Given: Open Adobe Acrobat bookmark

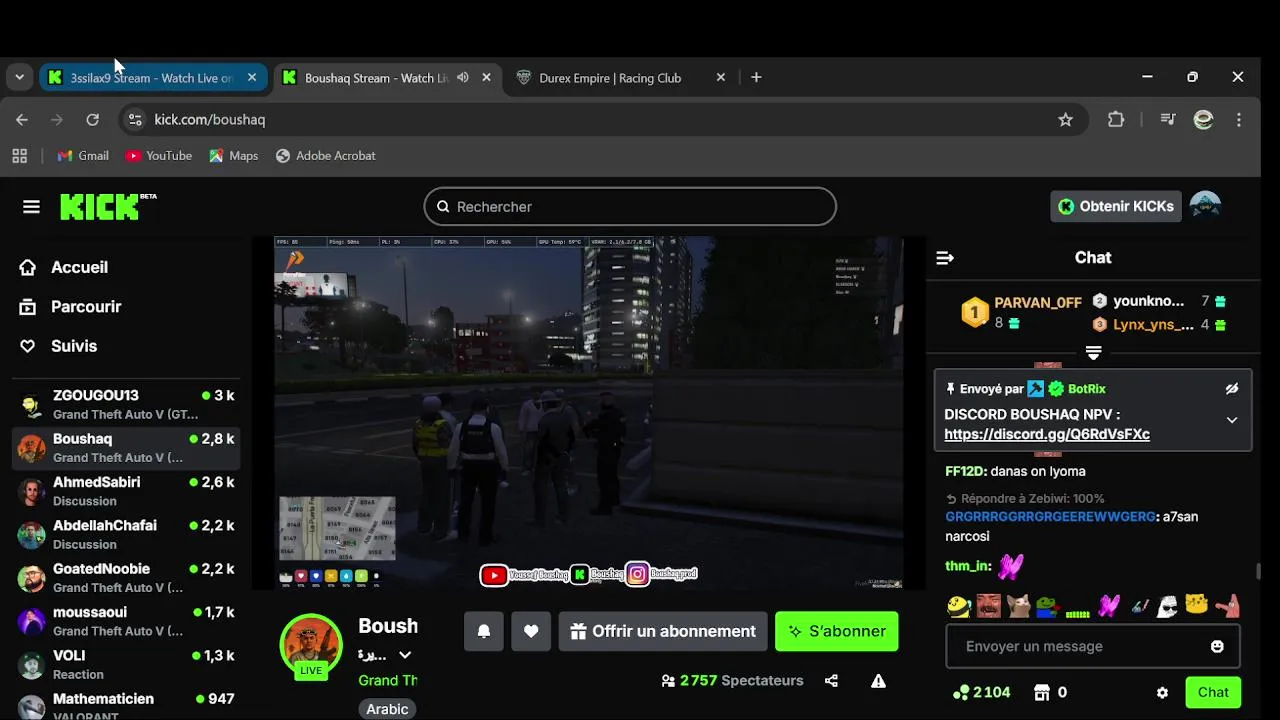Looking at the screenshot, I should [x=325, y=156].
